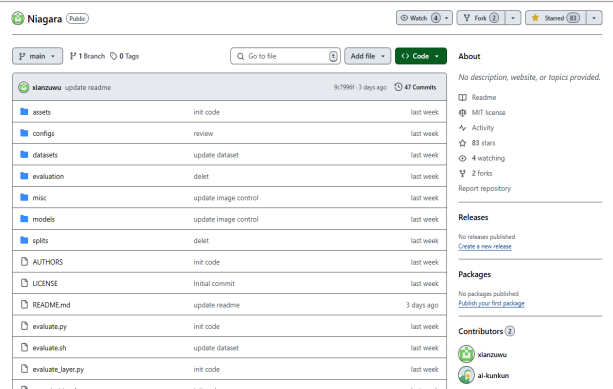Toggle the Starred button
Viewport: 613px width, 389px height.
pyautogui.click(x=556, y=18)
